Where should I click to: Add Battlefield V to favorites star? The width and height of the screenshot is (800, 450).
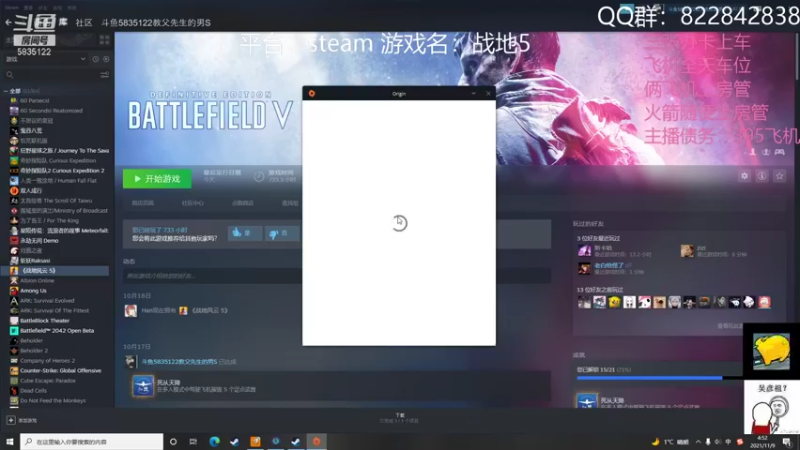[779, 176]
